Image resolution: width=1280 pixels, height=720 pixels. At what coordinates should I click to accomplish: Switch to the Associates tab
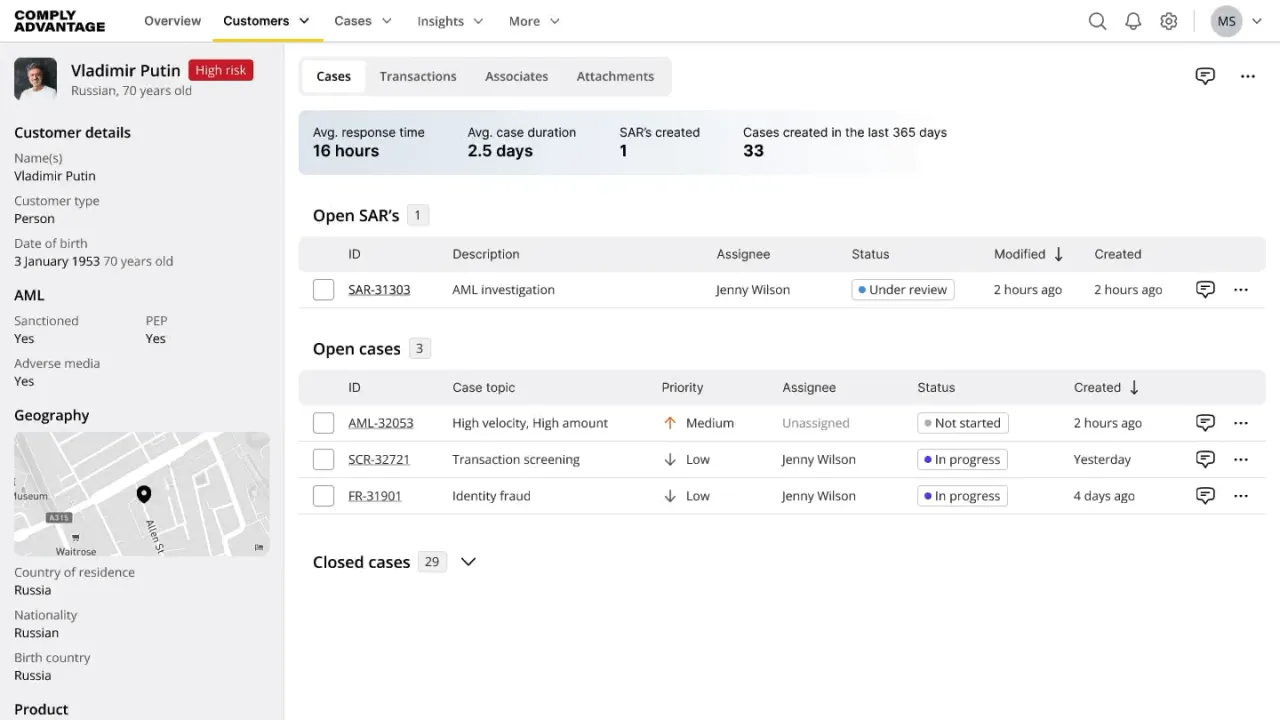point(516,76)
